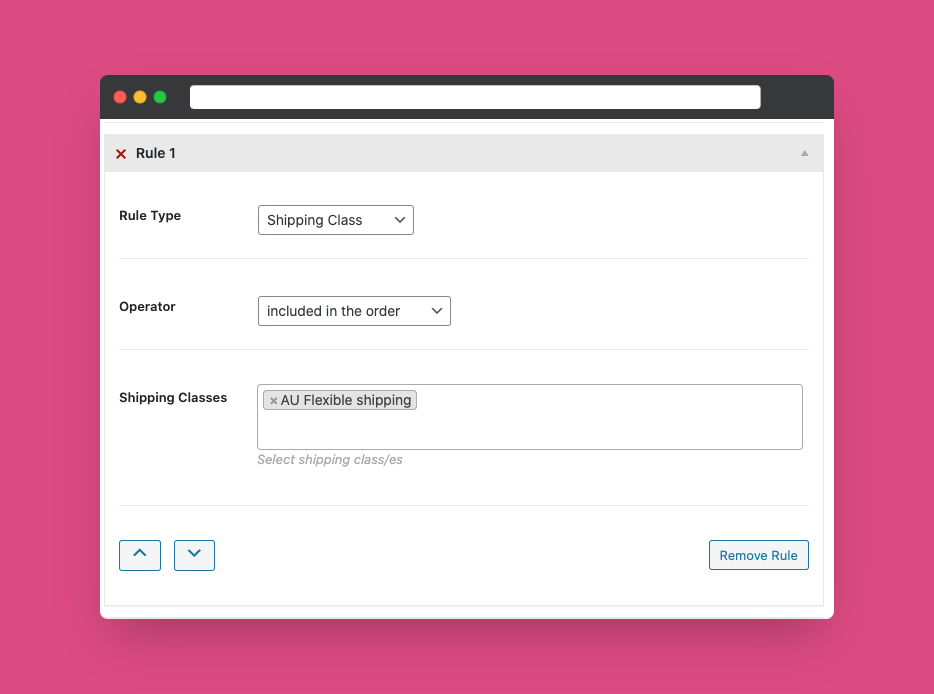Close the window with red button
934x694 pixels.
click(x=120, y=97)
